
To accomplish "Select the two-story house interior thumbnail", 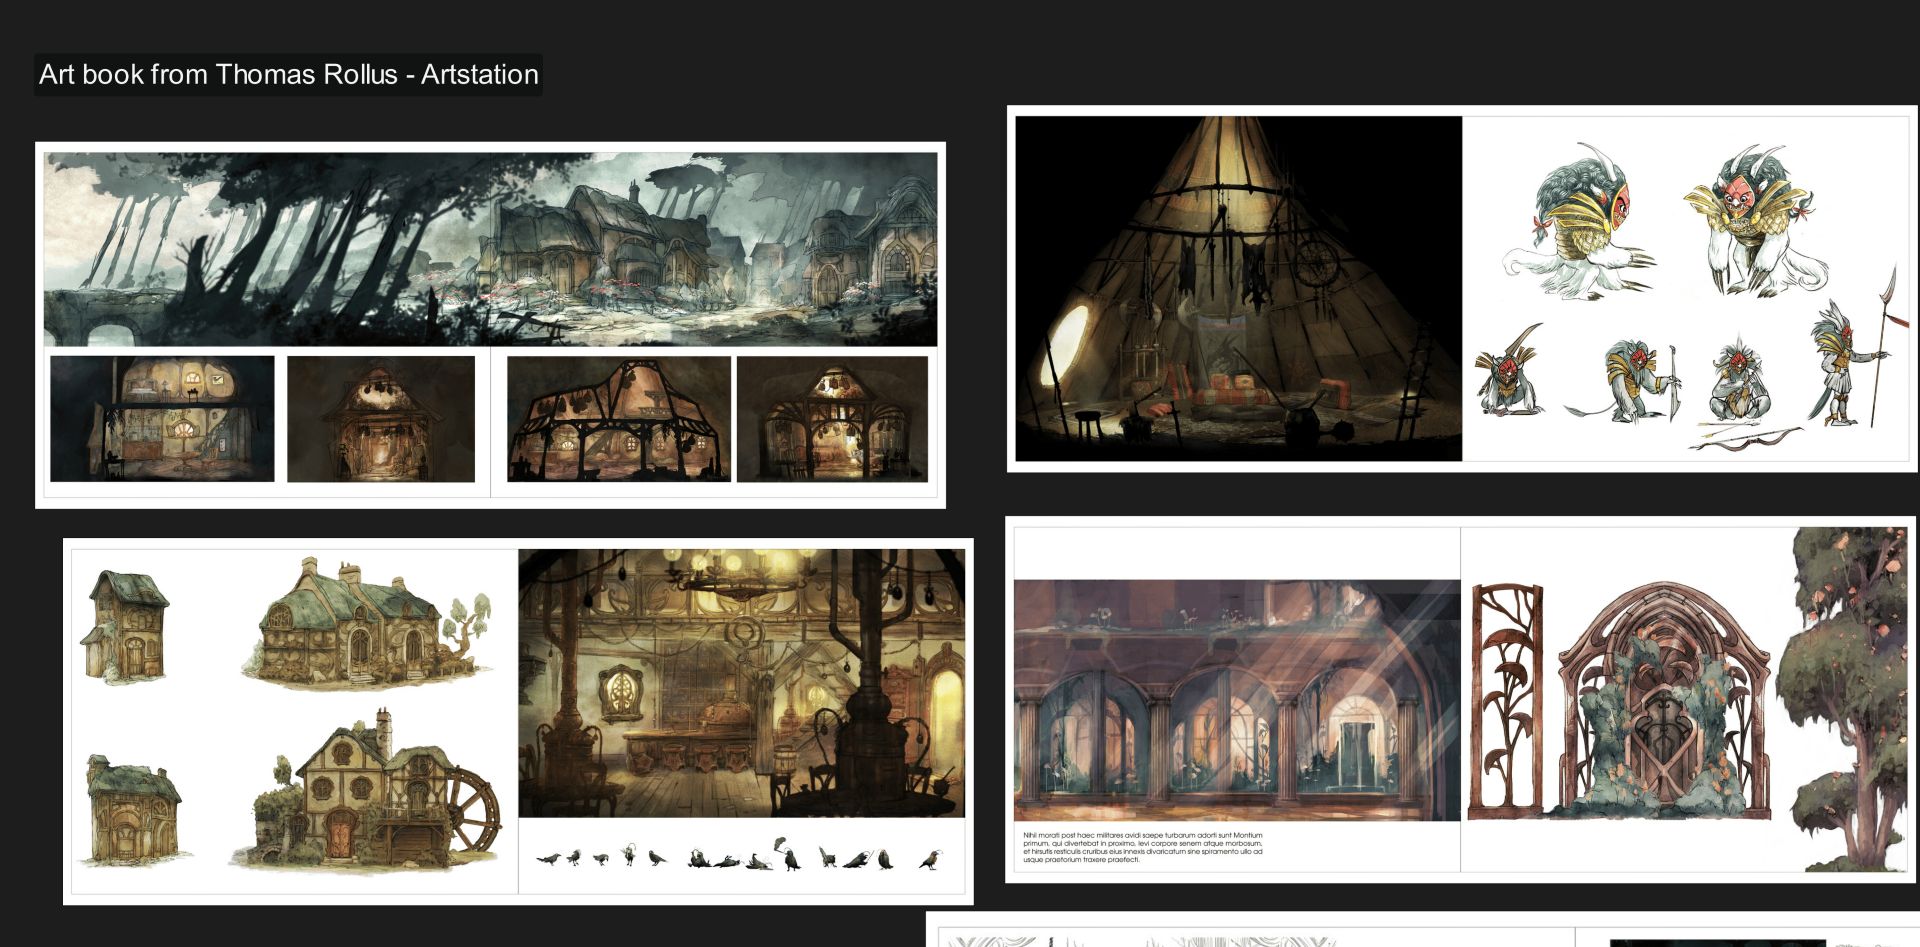I will [x=162, y=419].
